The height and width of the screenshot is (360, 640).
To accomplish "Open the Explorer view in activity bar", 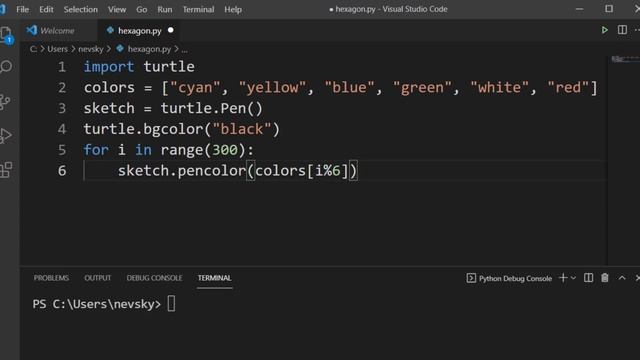I will tap(6, 35).
